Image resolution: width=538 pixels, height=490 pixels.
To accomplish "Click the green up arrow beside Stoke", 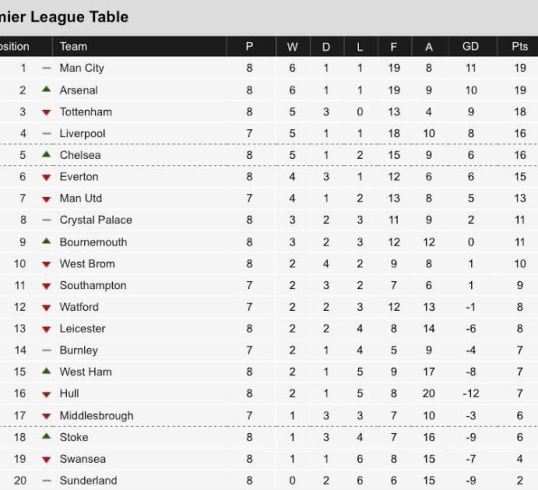I will click(x=46, y=436).
